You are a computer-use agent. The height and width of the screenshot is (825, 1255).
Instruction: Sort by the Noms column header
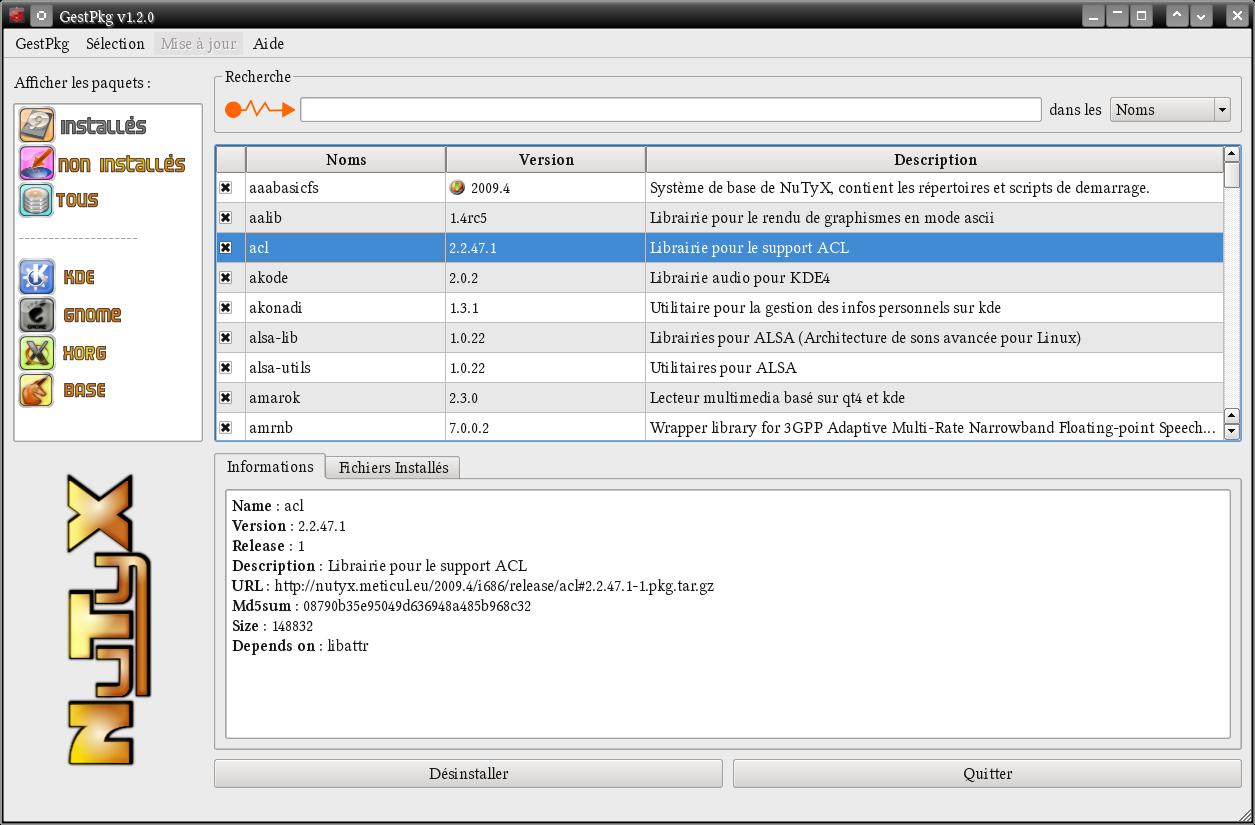346,159
